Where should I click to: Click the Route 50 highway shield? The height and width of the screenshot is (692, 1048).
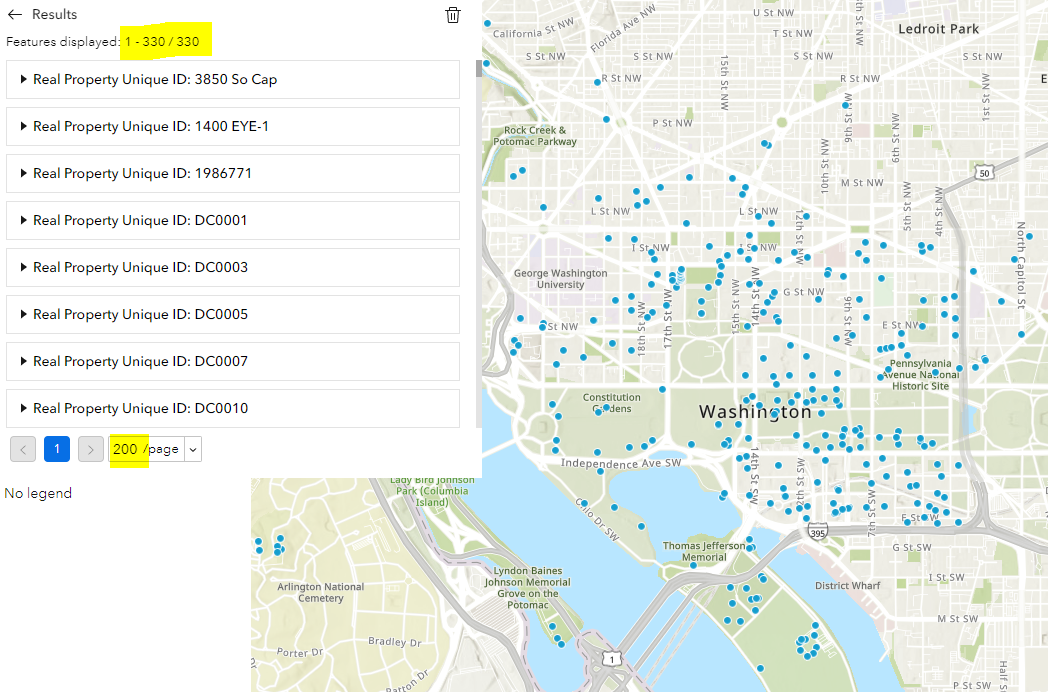tap(986, 174)
